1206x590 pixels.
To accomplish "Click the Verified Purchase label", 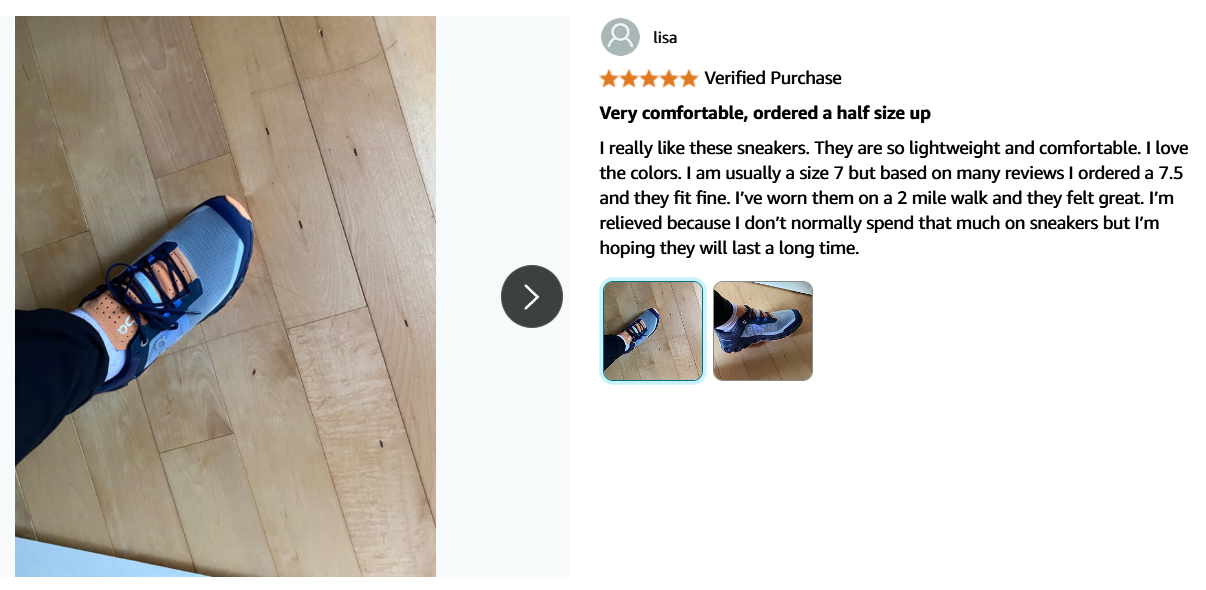I will click(773, 78).
